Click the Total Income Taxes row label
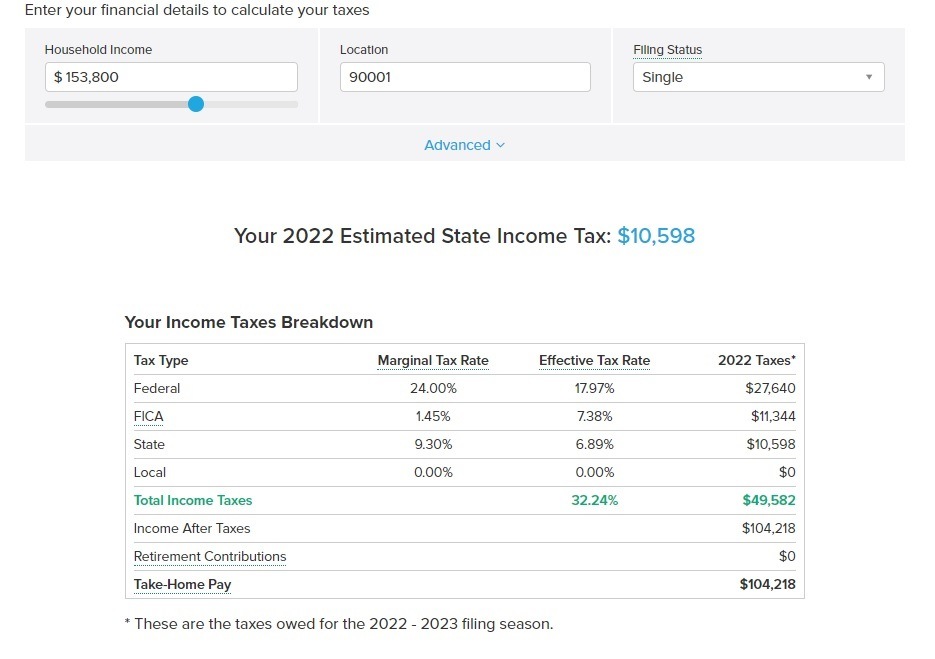This screenshot has height=659, width=935. coord(193,500)
